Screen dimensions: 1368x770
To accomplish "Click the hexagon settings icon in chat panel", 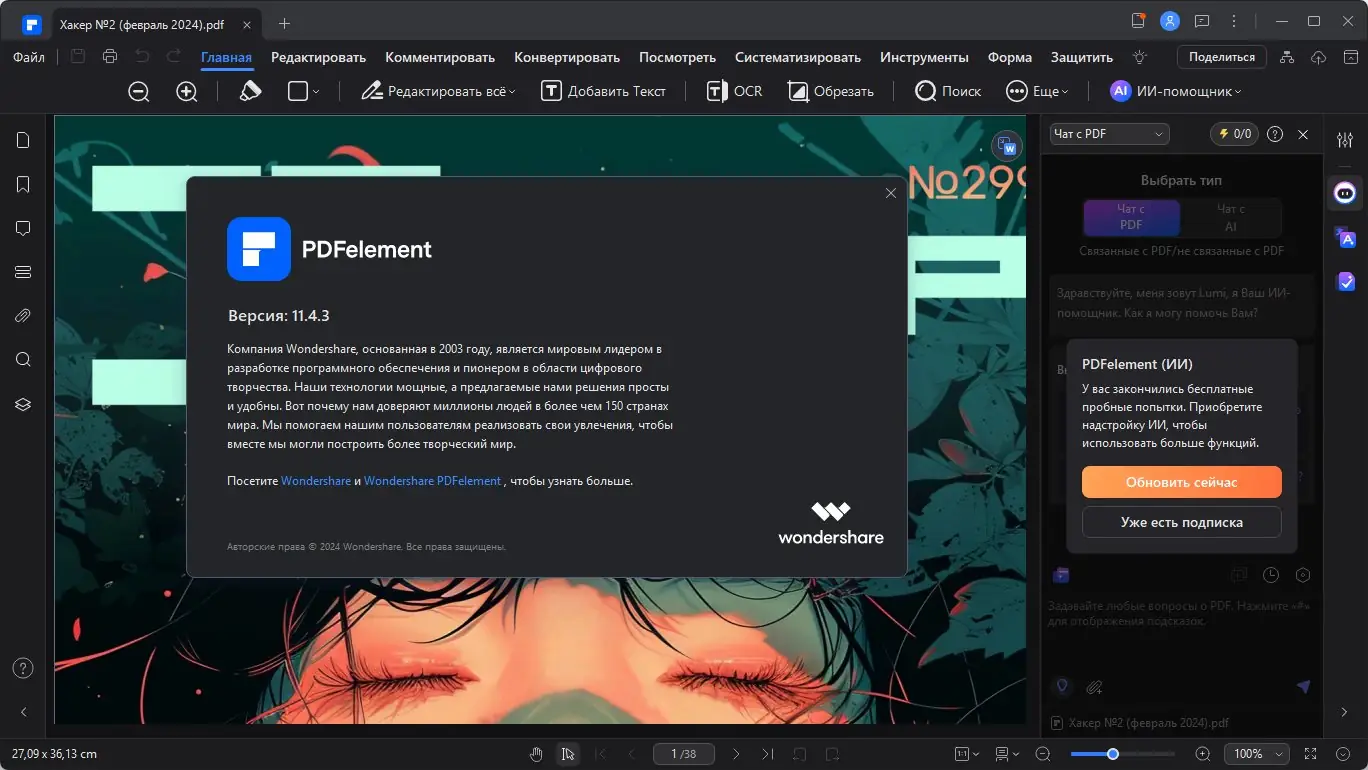I will click(1303, 575).
